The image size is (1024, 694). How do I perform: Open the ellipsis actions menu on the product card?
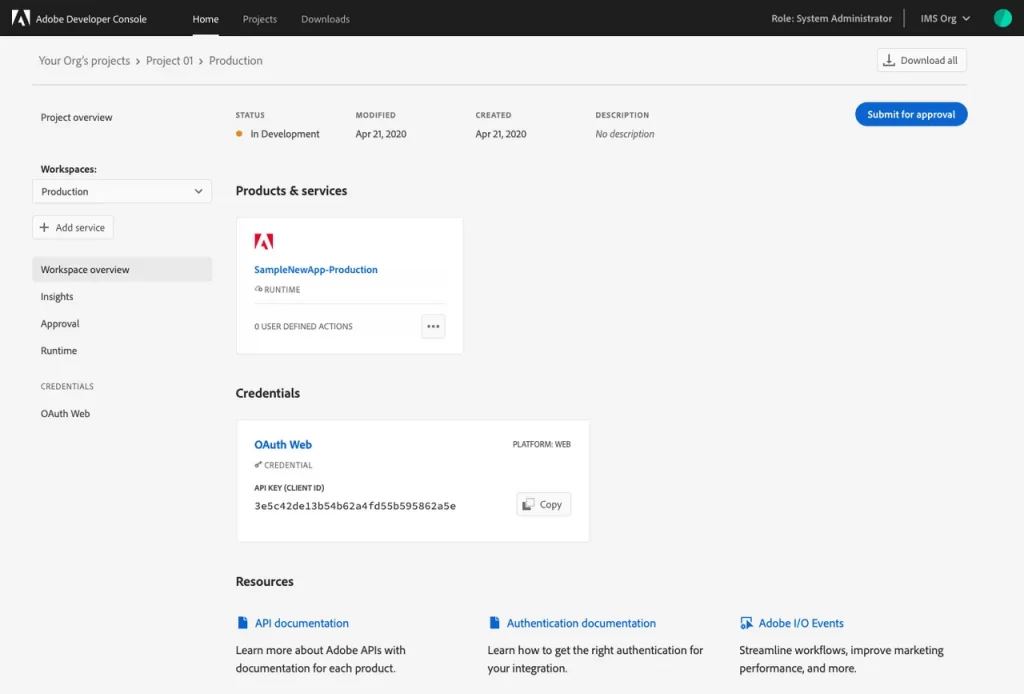click(x=433, y=326)
